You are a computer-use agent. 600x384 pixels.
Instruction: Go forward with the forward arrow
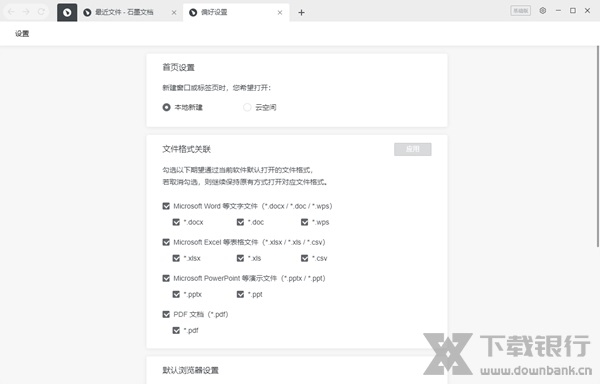tap(26, 12)
